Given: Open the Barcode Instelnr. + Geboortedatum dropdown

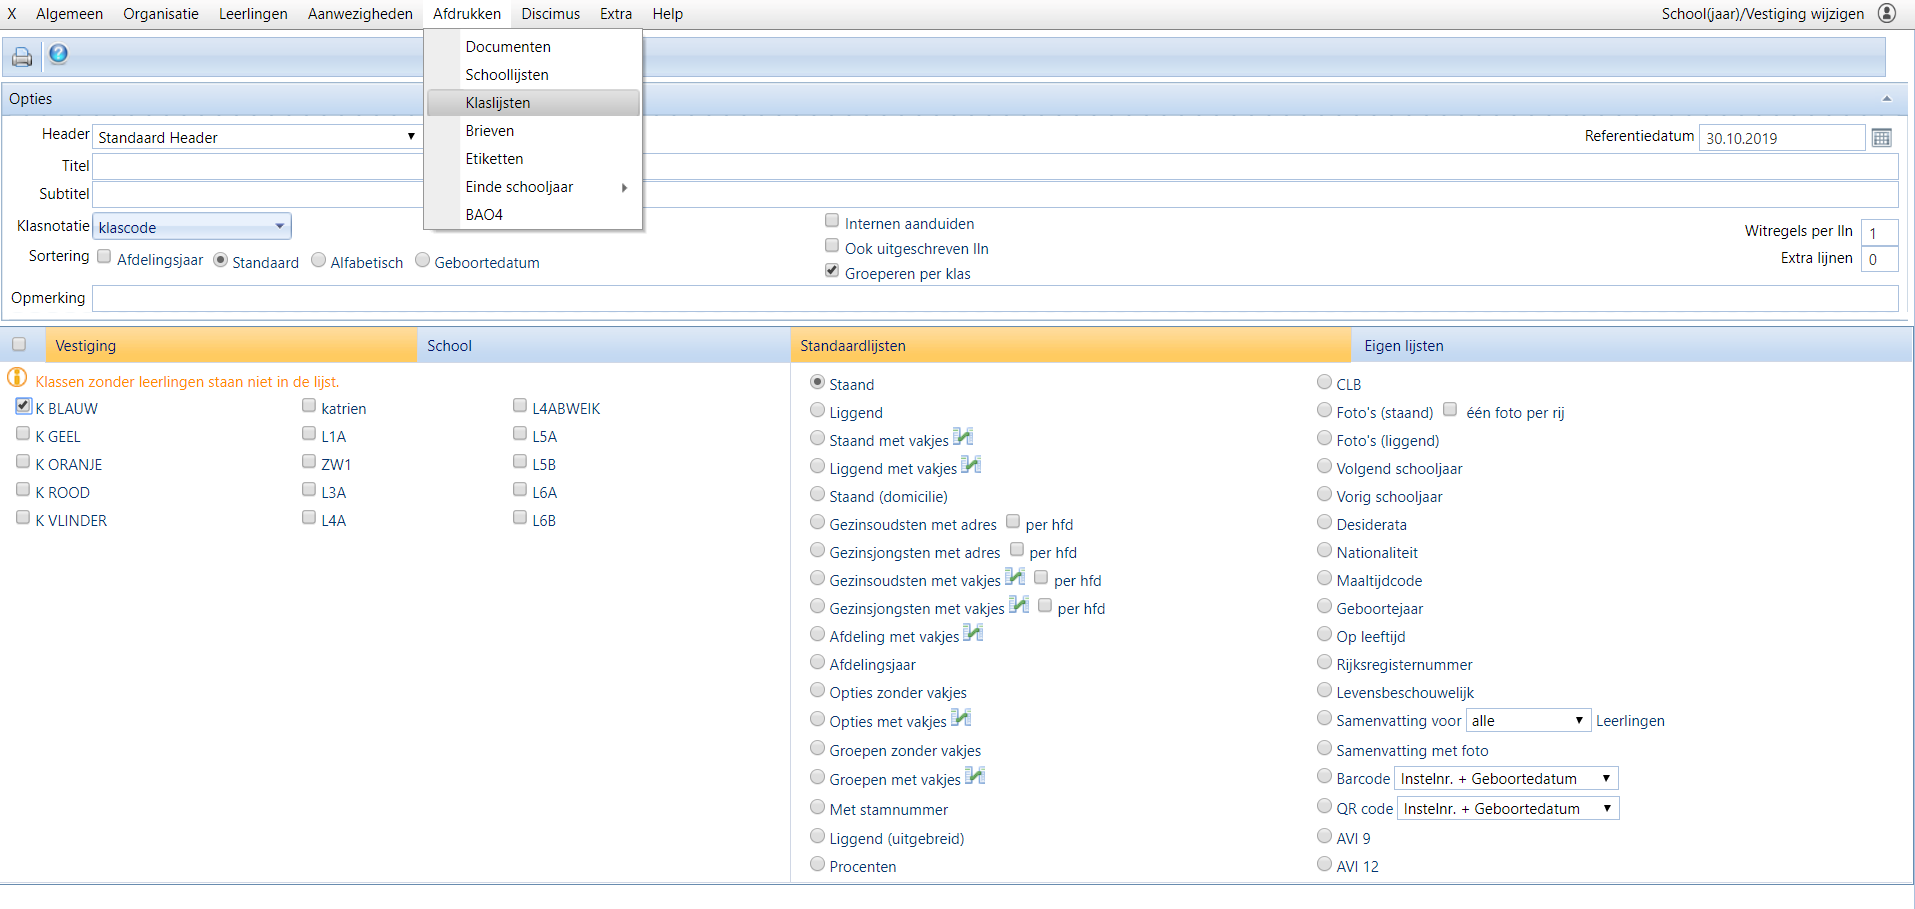Looking at the screenshot, I should (1506, 778).
